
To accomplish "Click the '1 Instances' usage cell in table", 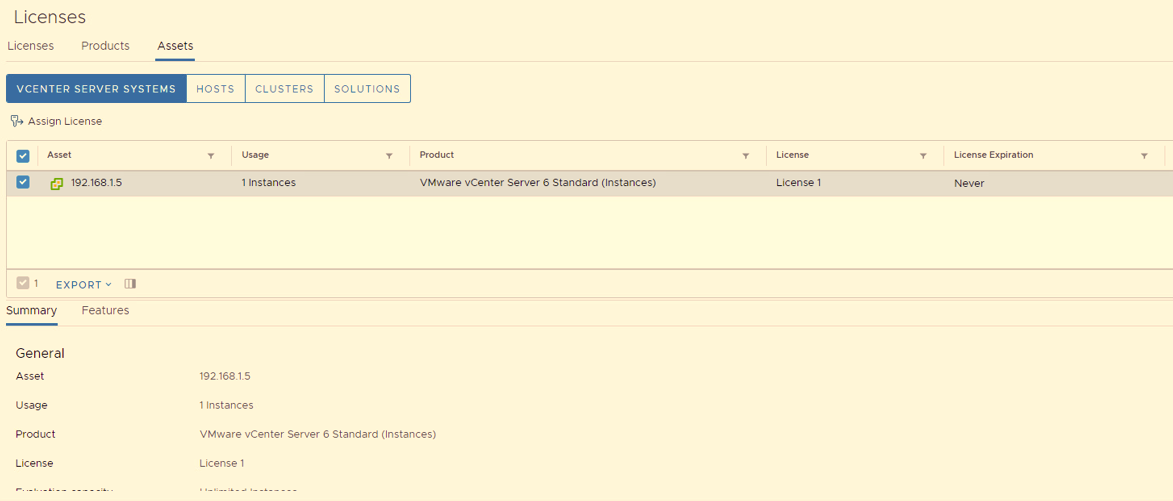I will click(269, 182).
